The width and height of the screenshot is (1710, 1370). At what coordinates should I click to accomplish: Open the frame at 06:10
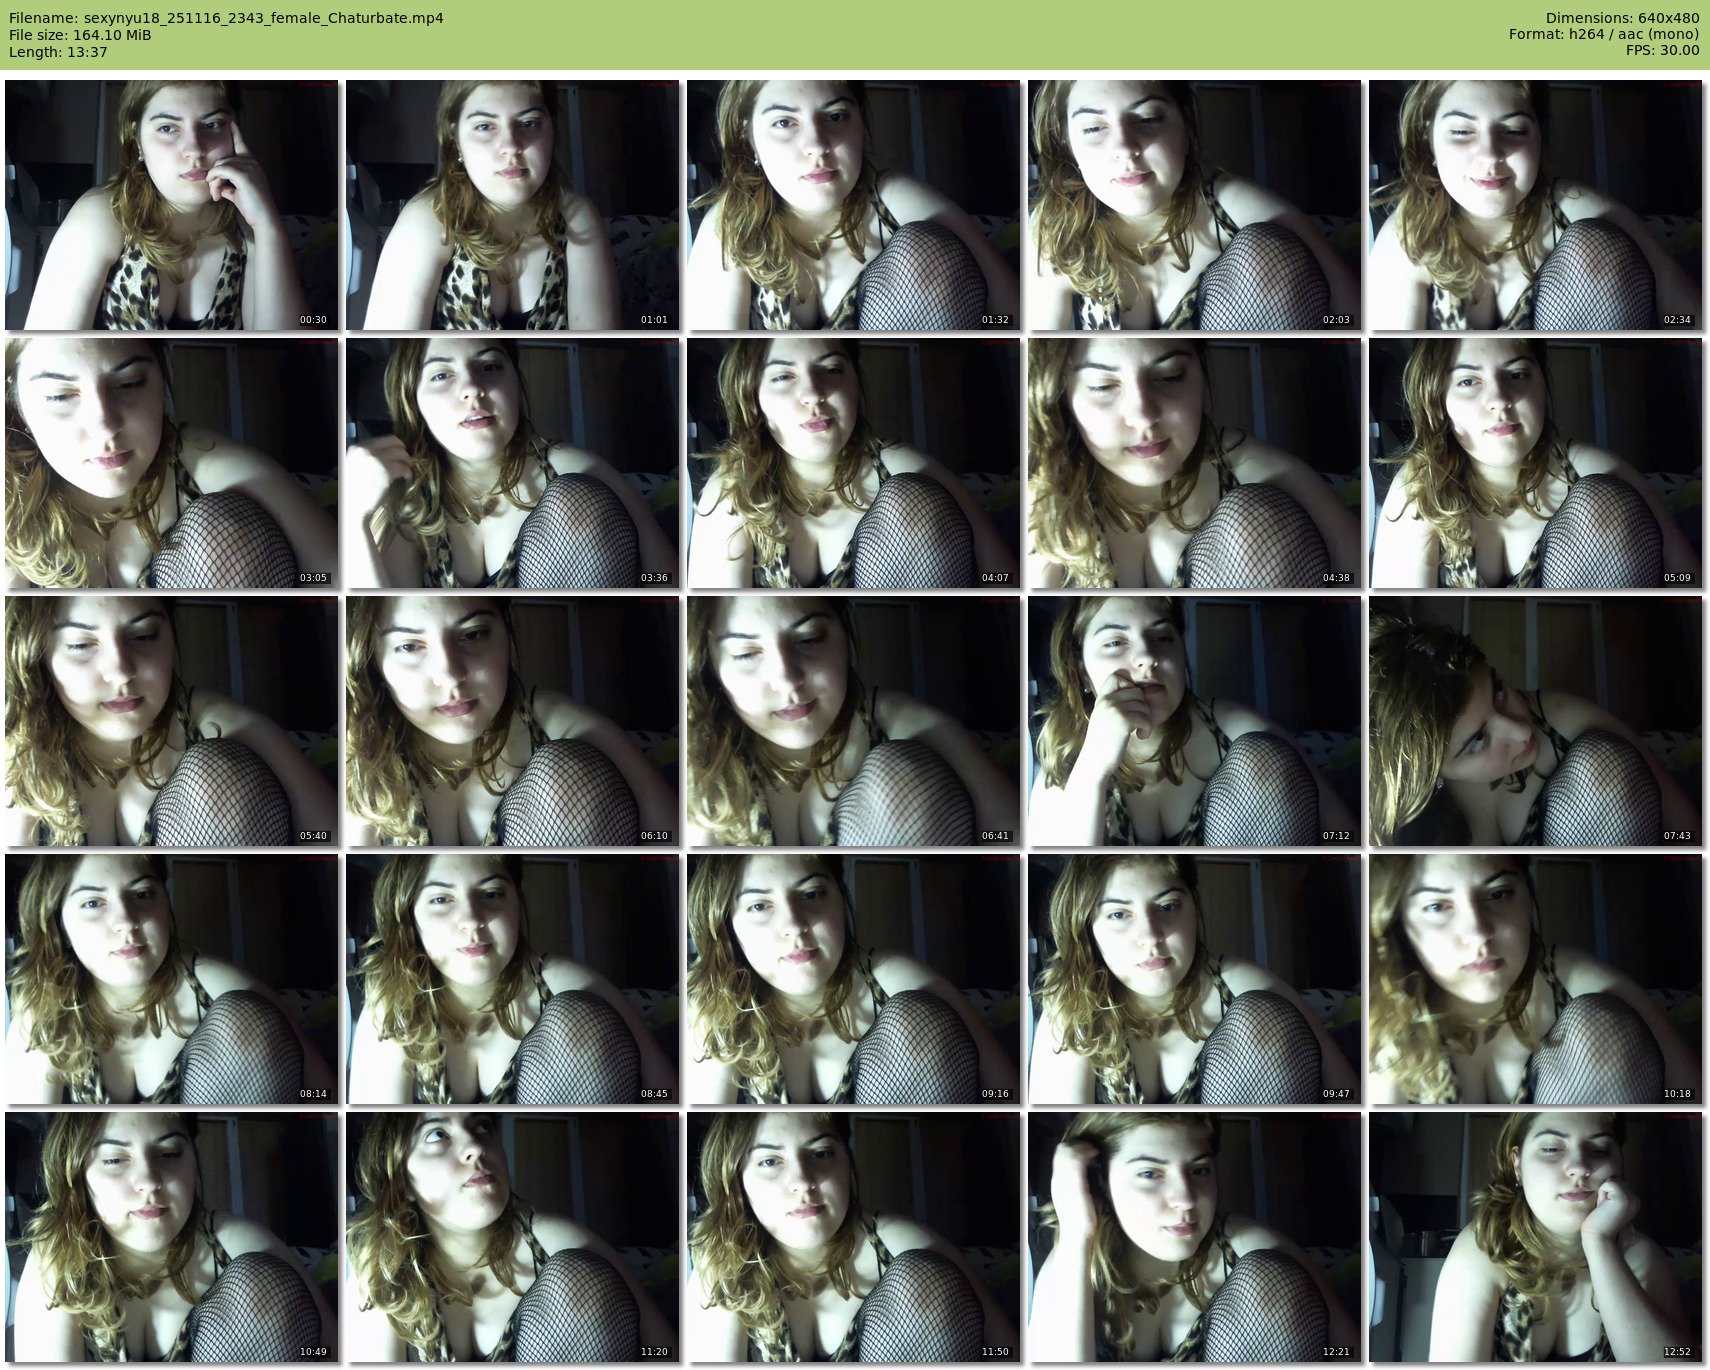click(x=512, y=721)
